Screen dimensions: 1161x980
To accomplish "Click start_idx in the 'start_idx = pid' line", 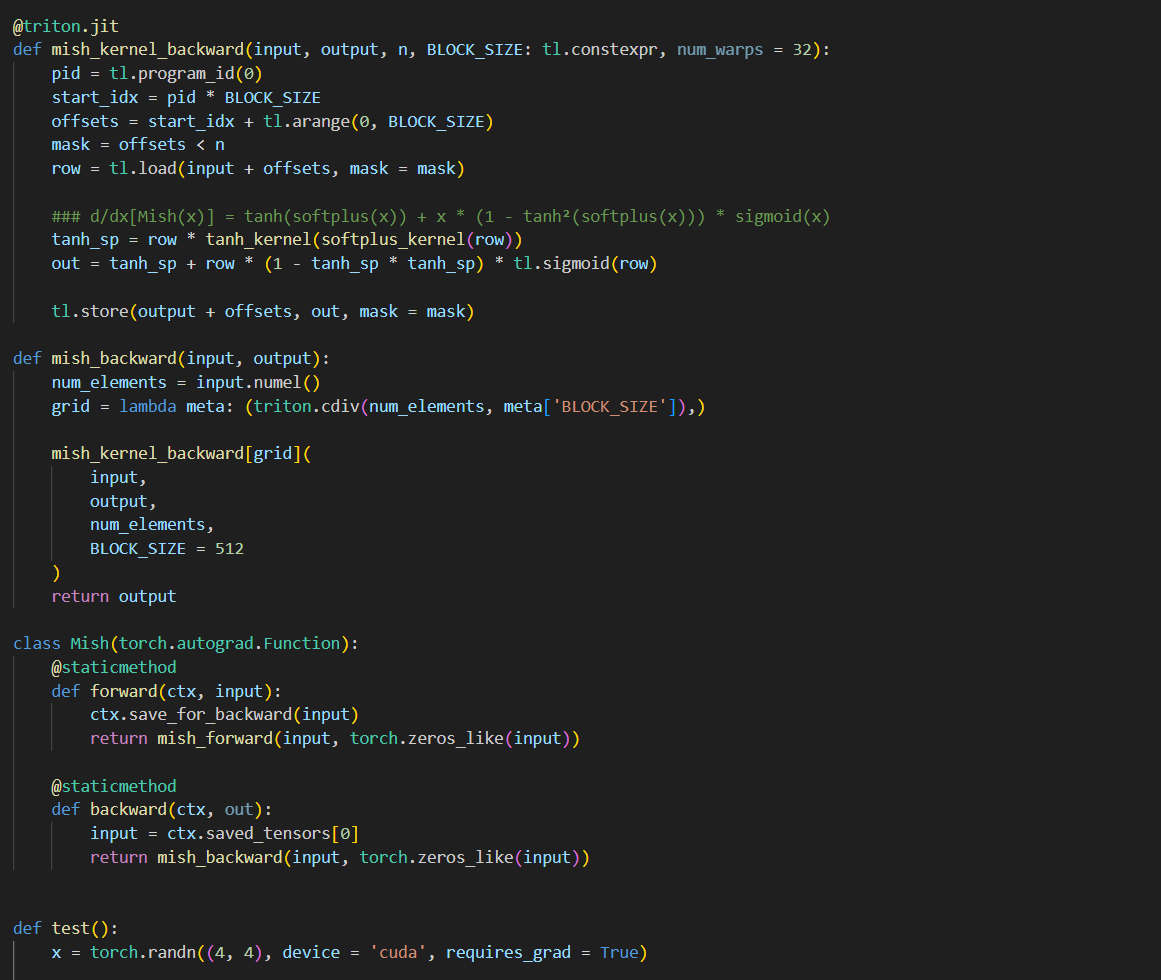I will [95, 98].
